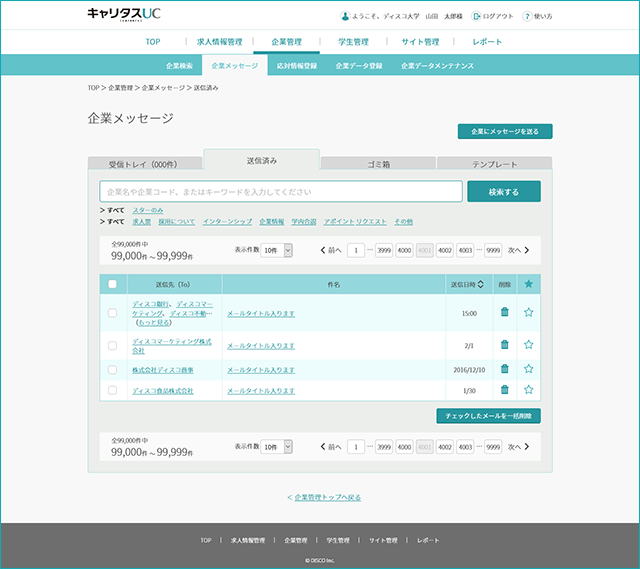Click the 検索する search button
The height and width of the screenshot is (569, 640).
click(x=504, y=191)
